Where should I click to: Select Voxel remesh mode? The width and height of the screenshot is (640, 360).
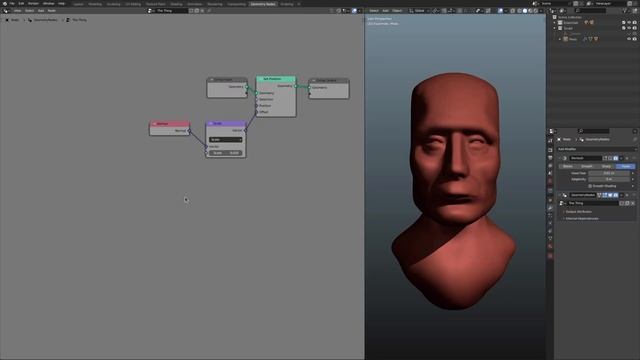tap(625, 166)
